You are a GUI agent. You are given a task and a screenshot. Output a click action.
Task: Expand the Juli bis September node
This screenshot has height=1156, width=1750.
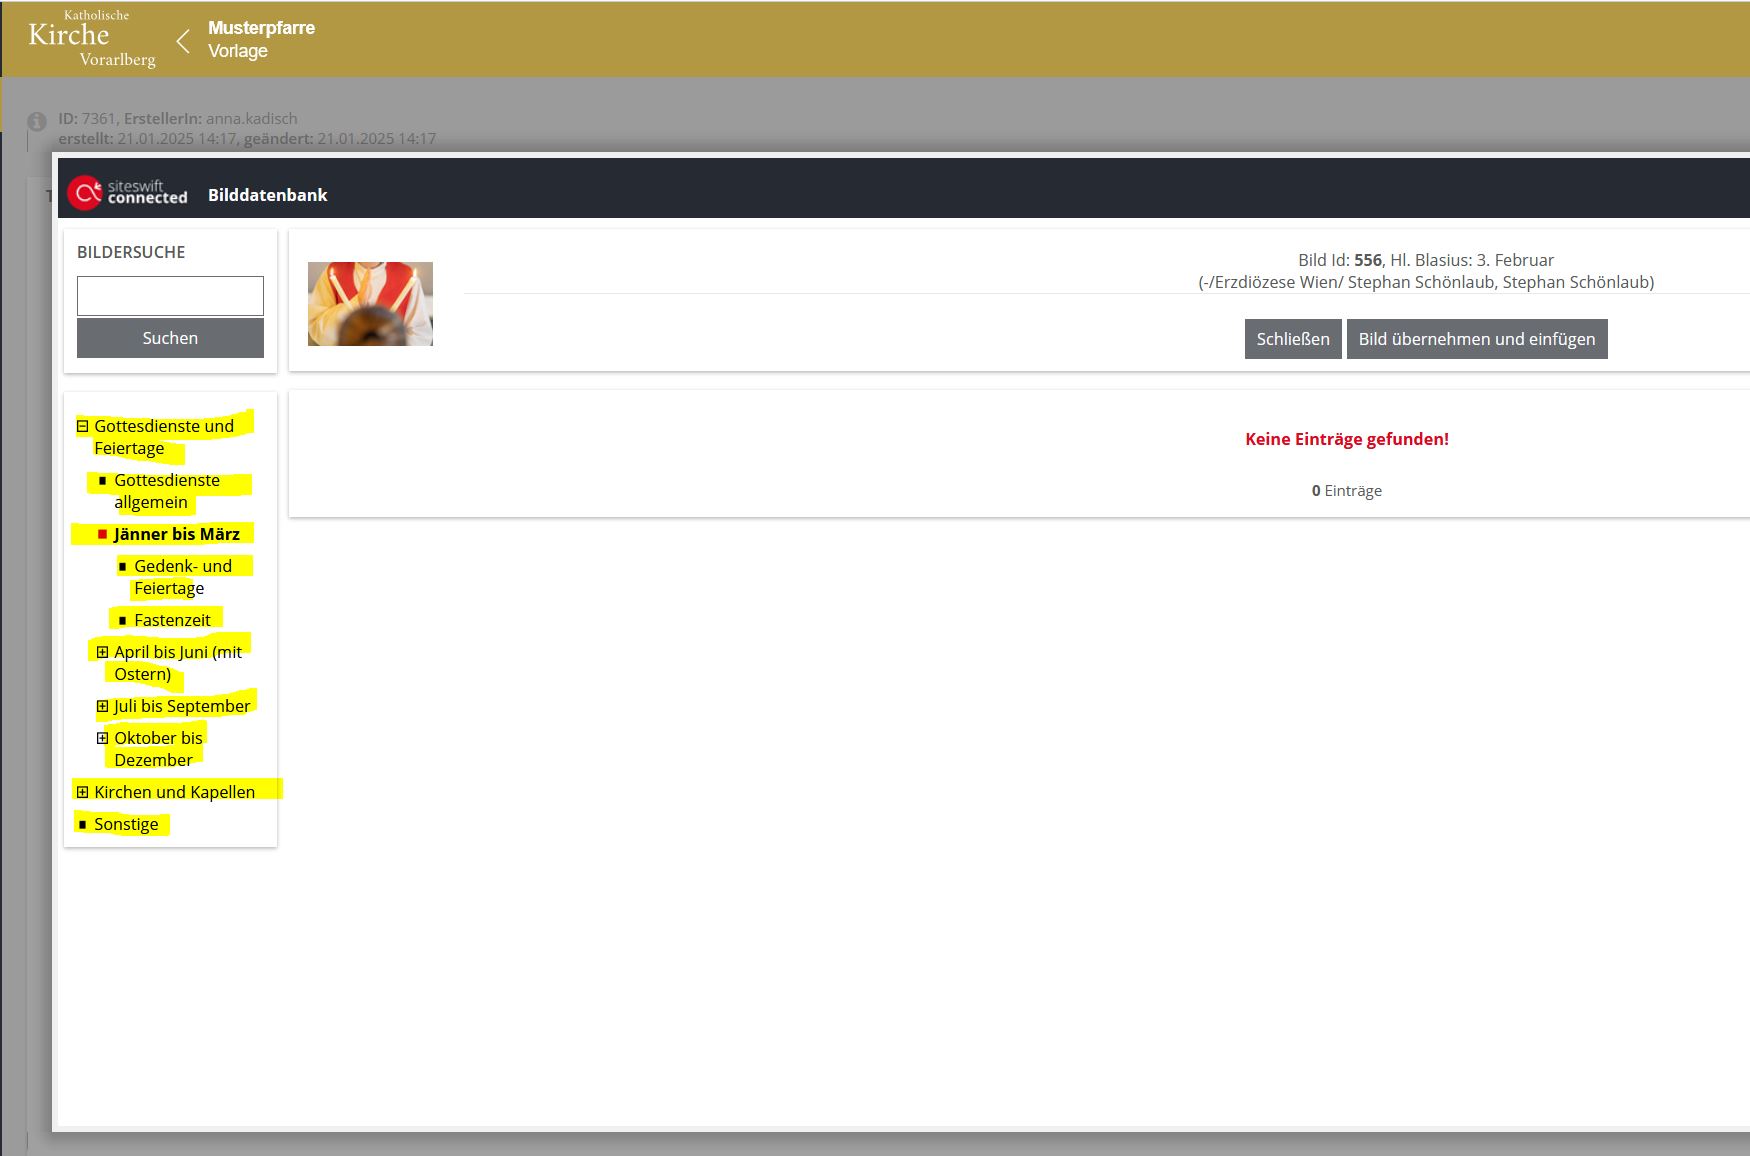(x=102, y=706)
